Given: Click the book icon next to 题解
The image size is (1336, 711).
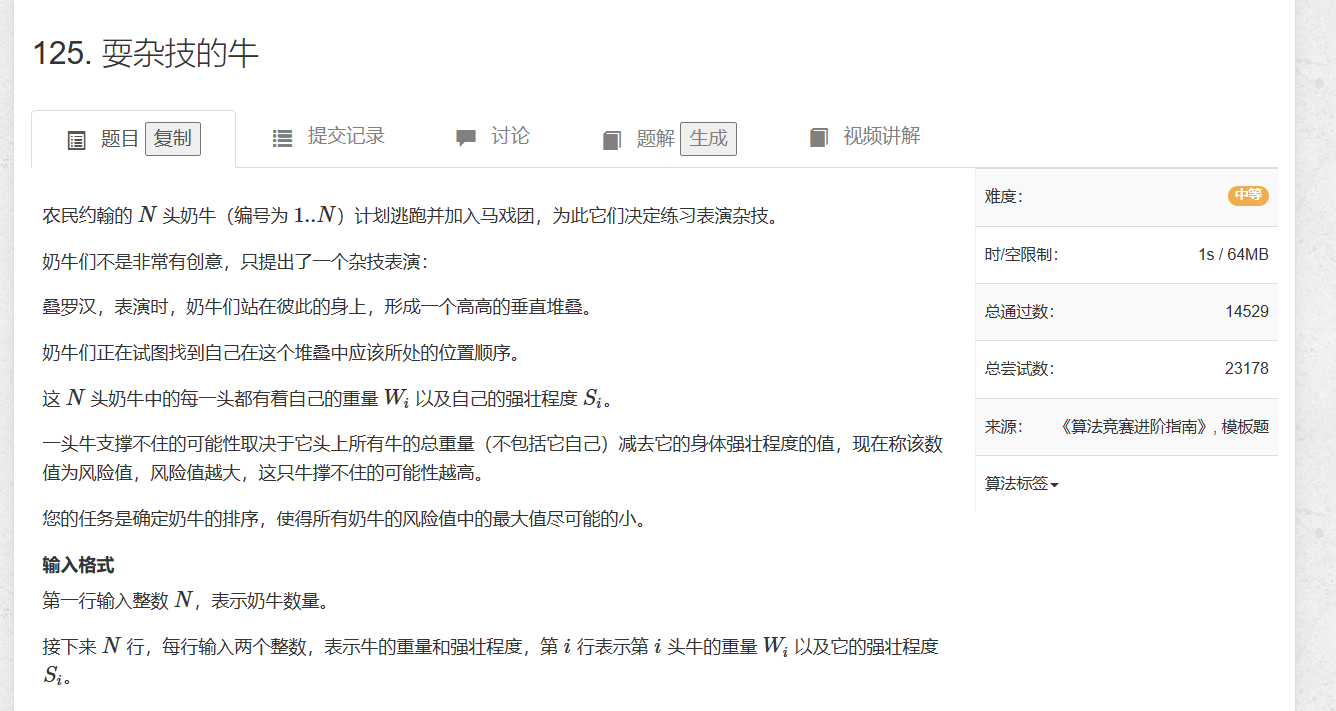Looking at the screenshot, I should 612,140.
